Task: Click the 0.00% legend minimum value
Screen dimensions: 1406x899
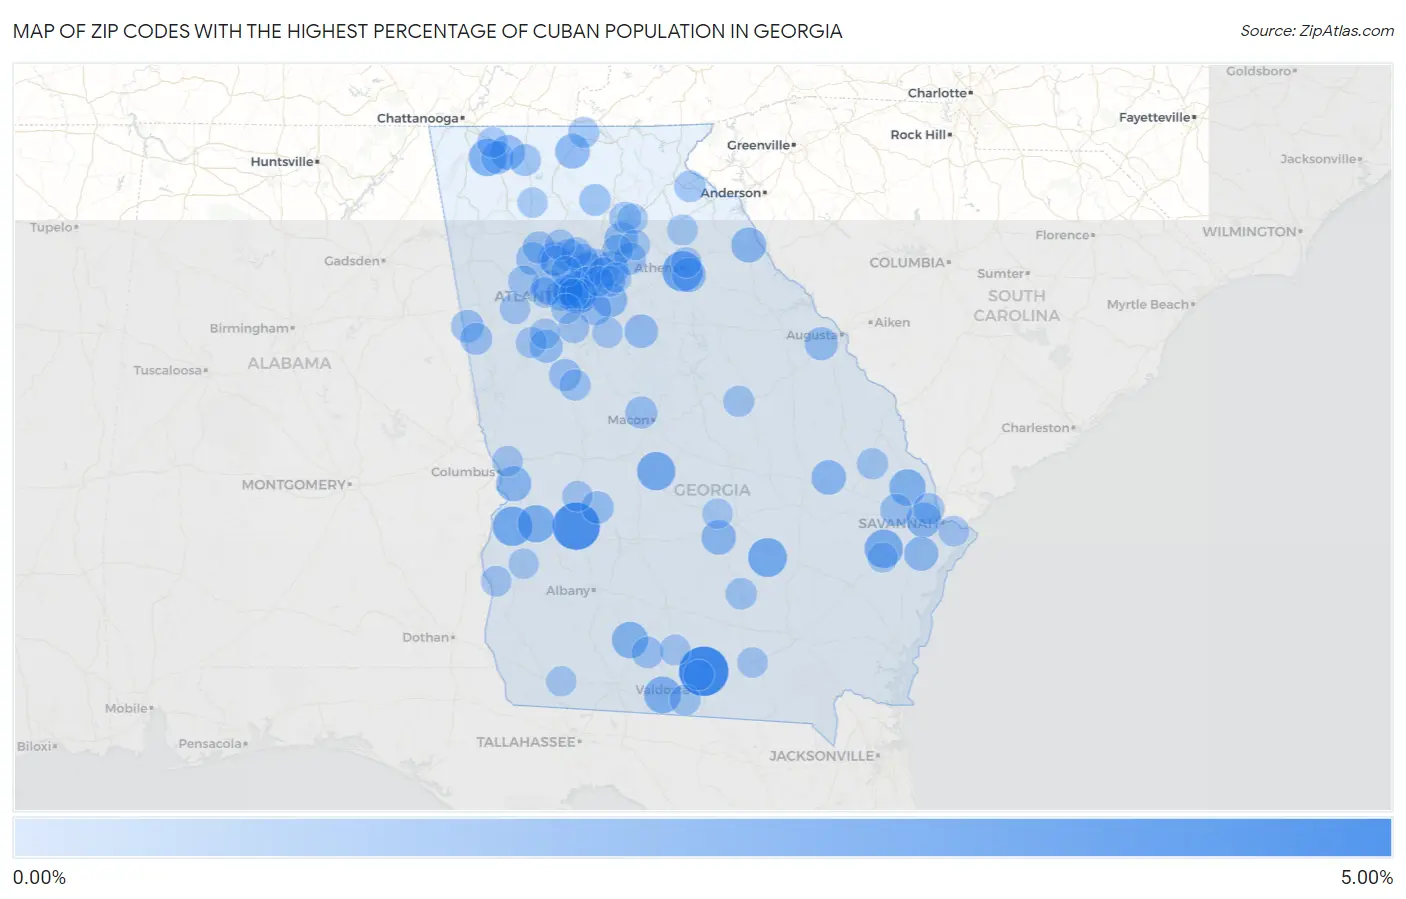Action: pyautogui.click(x=39, y=877)
